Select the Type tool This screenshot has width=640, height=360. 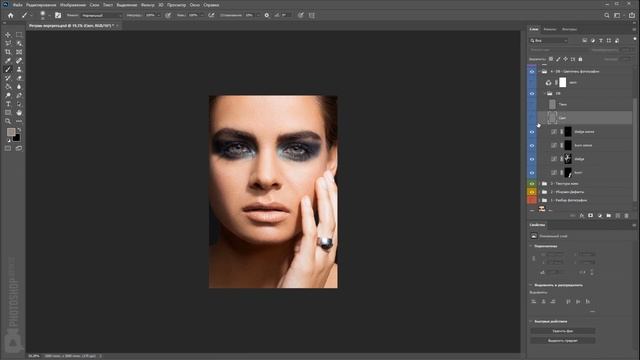pyautogui.click(x=8, y=104)
